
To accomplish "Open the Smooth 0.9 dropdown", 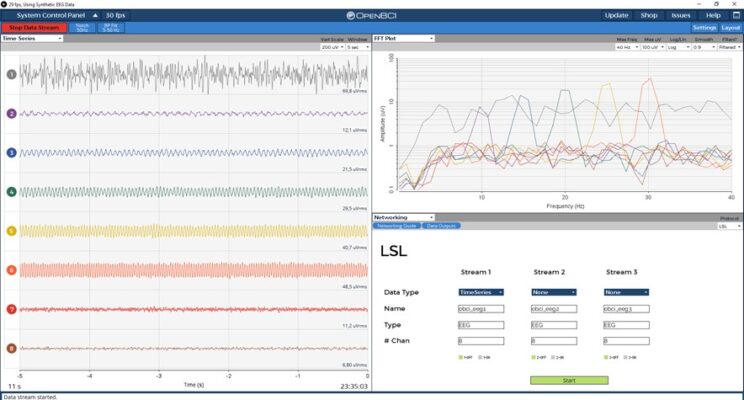I will (x=704, y=47).
